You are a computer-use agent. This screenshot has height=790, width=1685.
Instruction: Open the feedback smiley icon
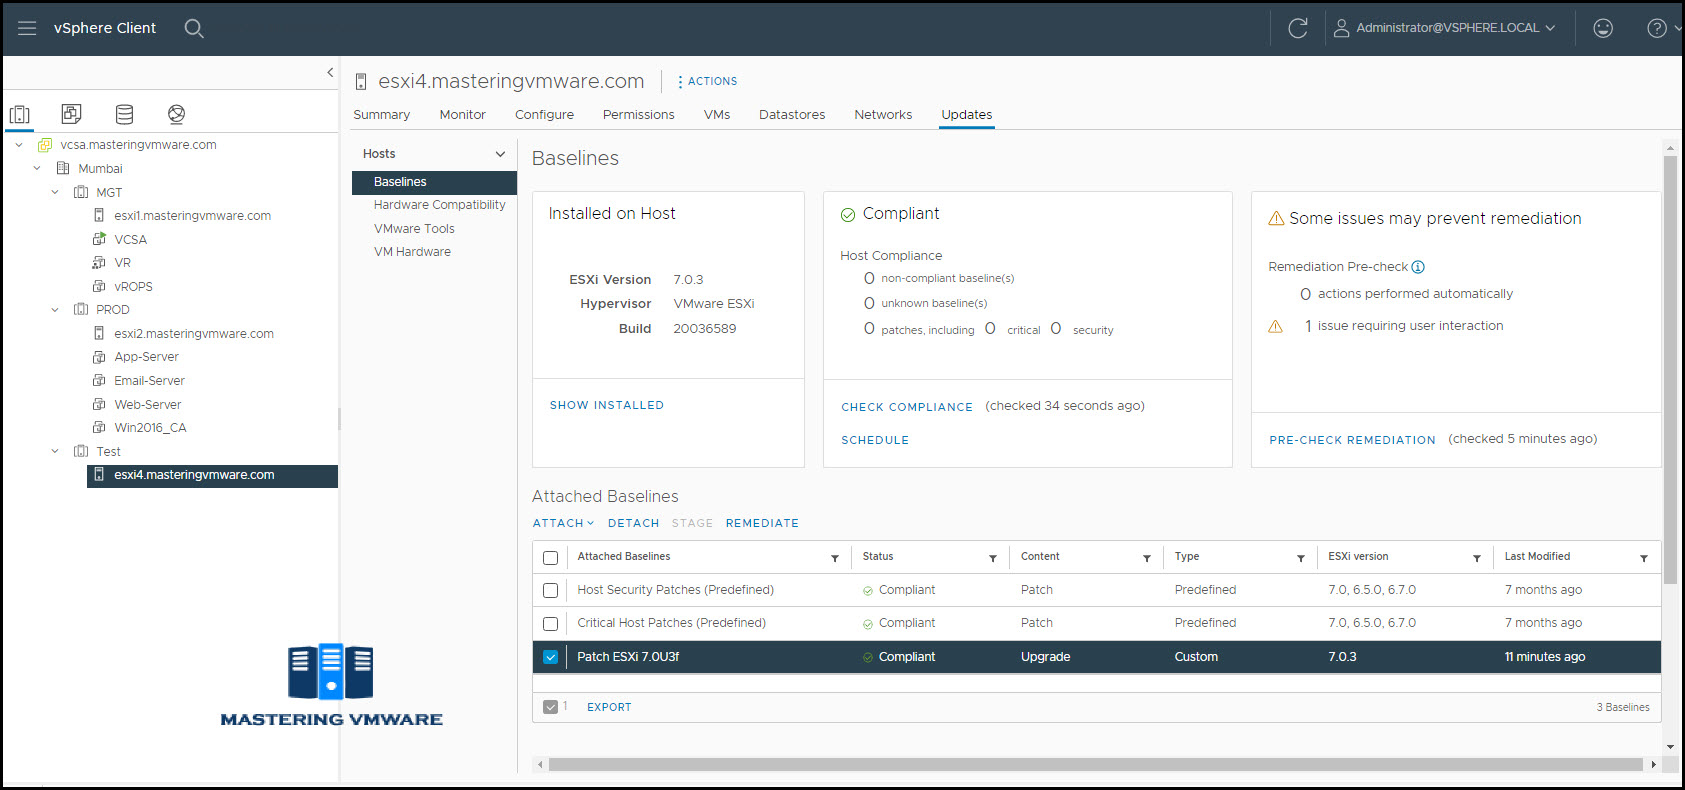tap(1603, 28)
